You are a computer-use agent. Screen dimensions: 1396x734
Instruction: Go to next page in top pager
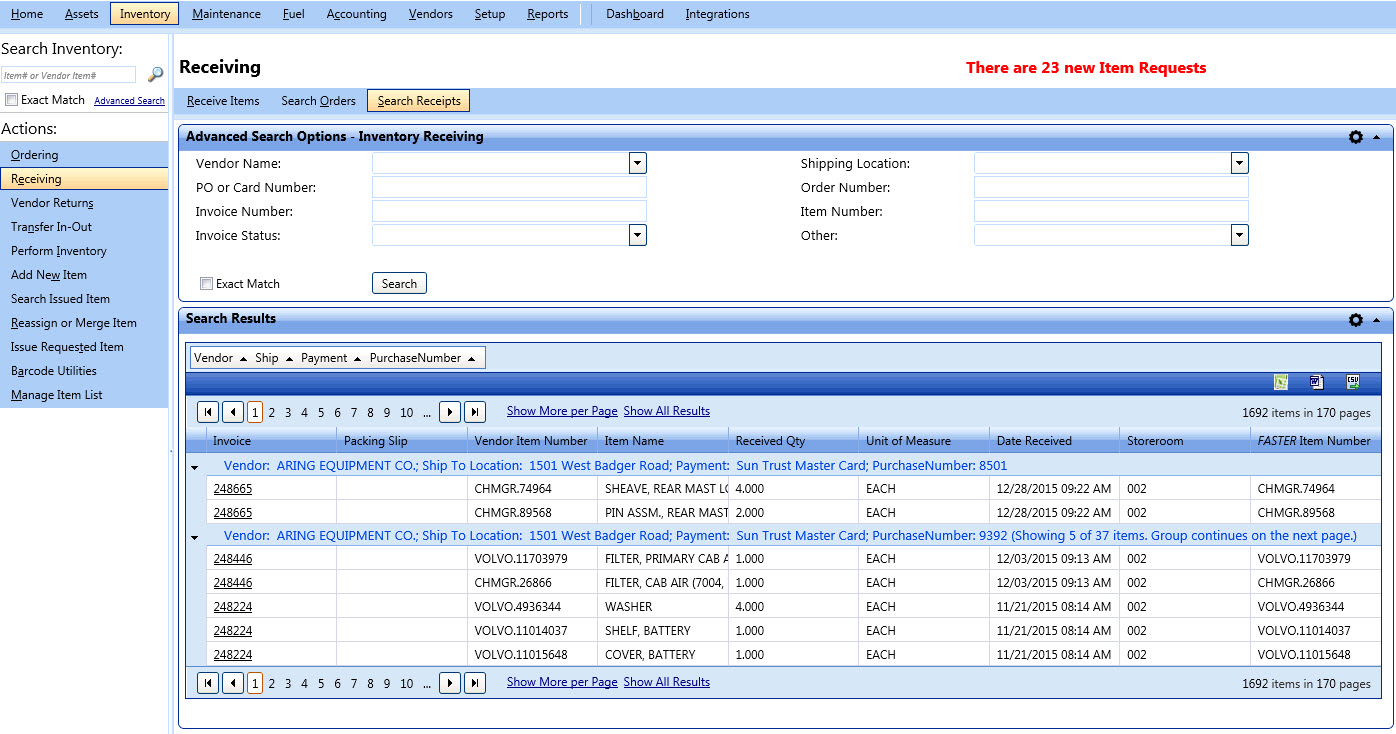click(x=450, y=412)
